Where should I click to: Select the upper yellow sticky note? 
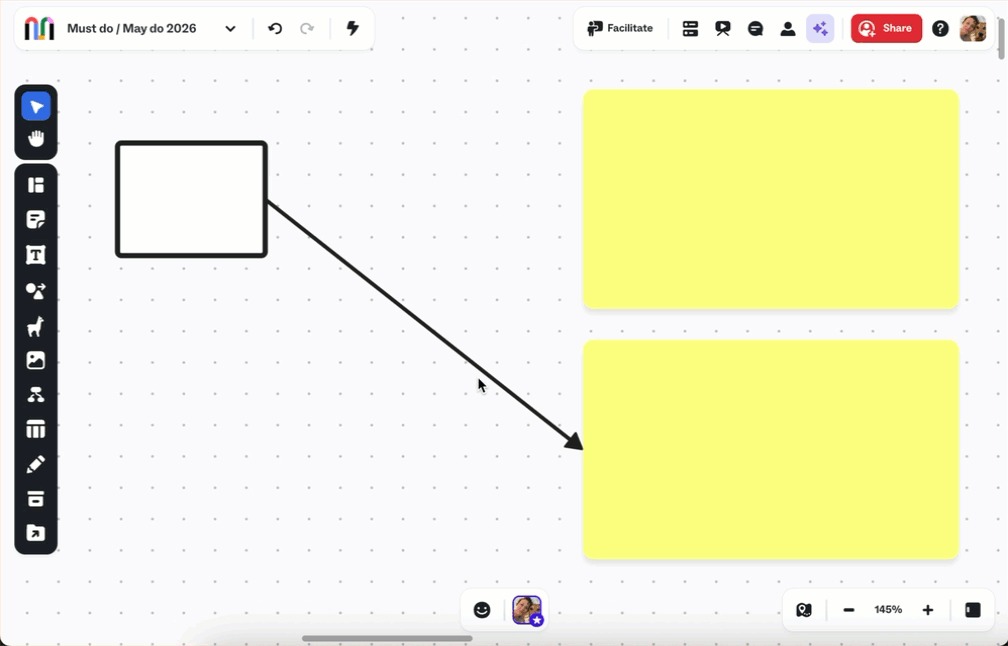click(771, 199)
